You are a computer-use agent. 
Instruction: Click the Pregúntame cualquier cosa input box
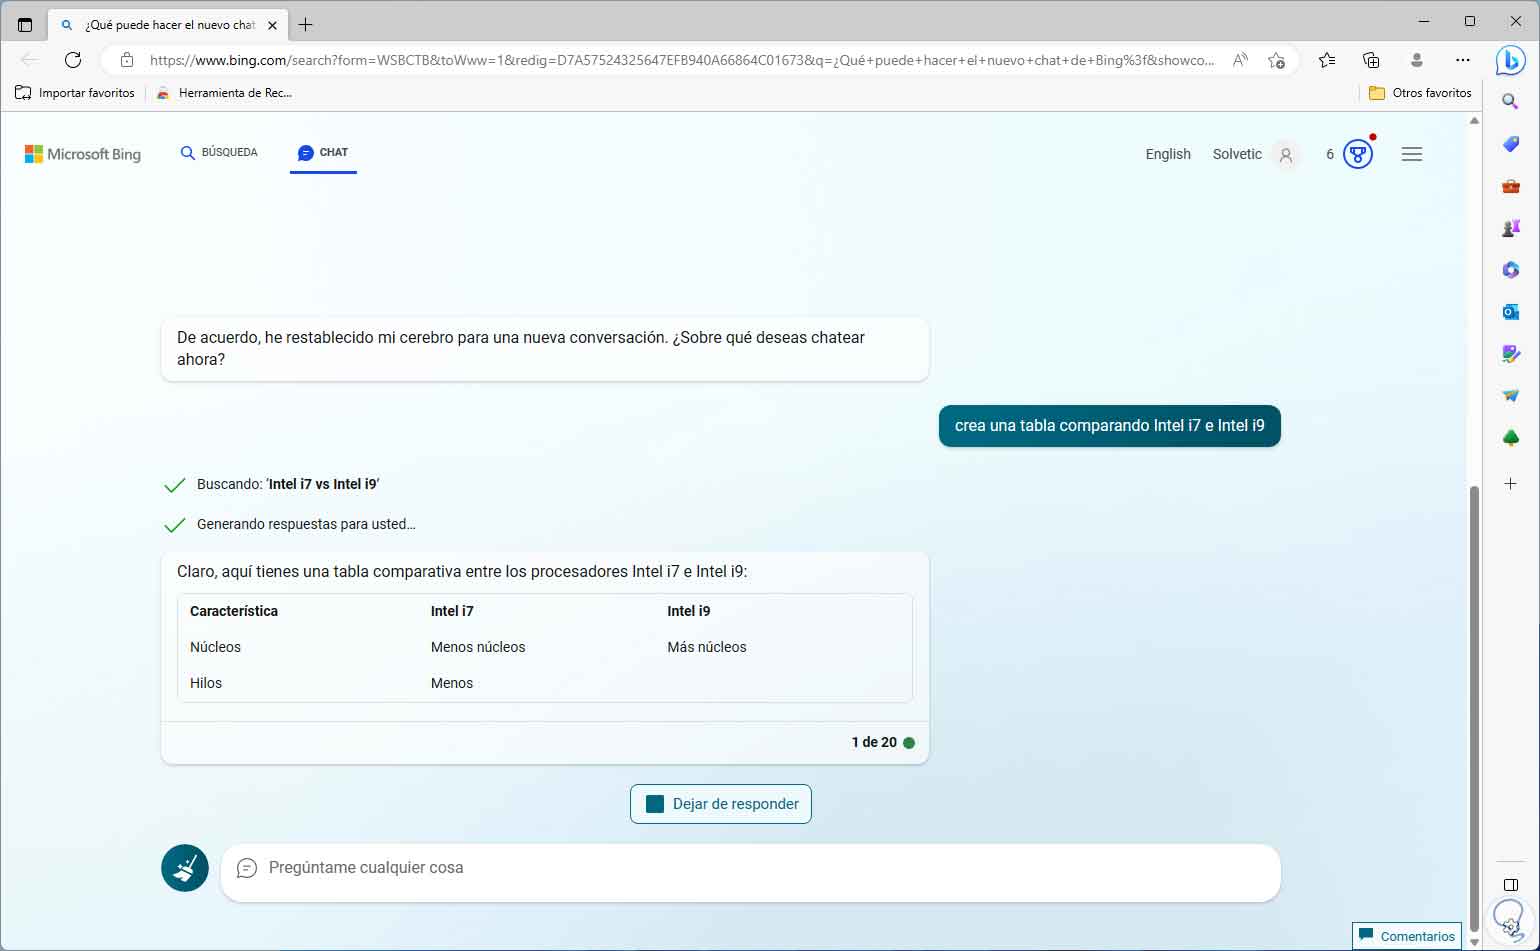(750, 873)
